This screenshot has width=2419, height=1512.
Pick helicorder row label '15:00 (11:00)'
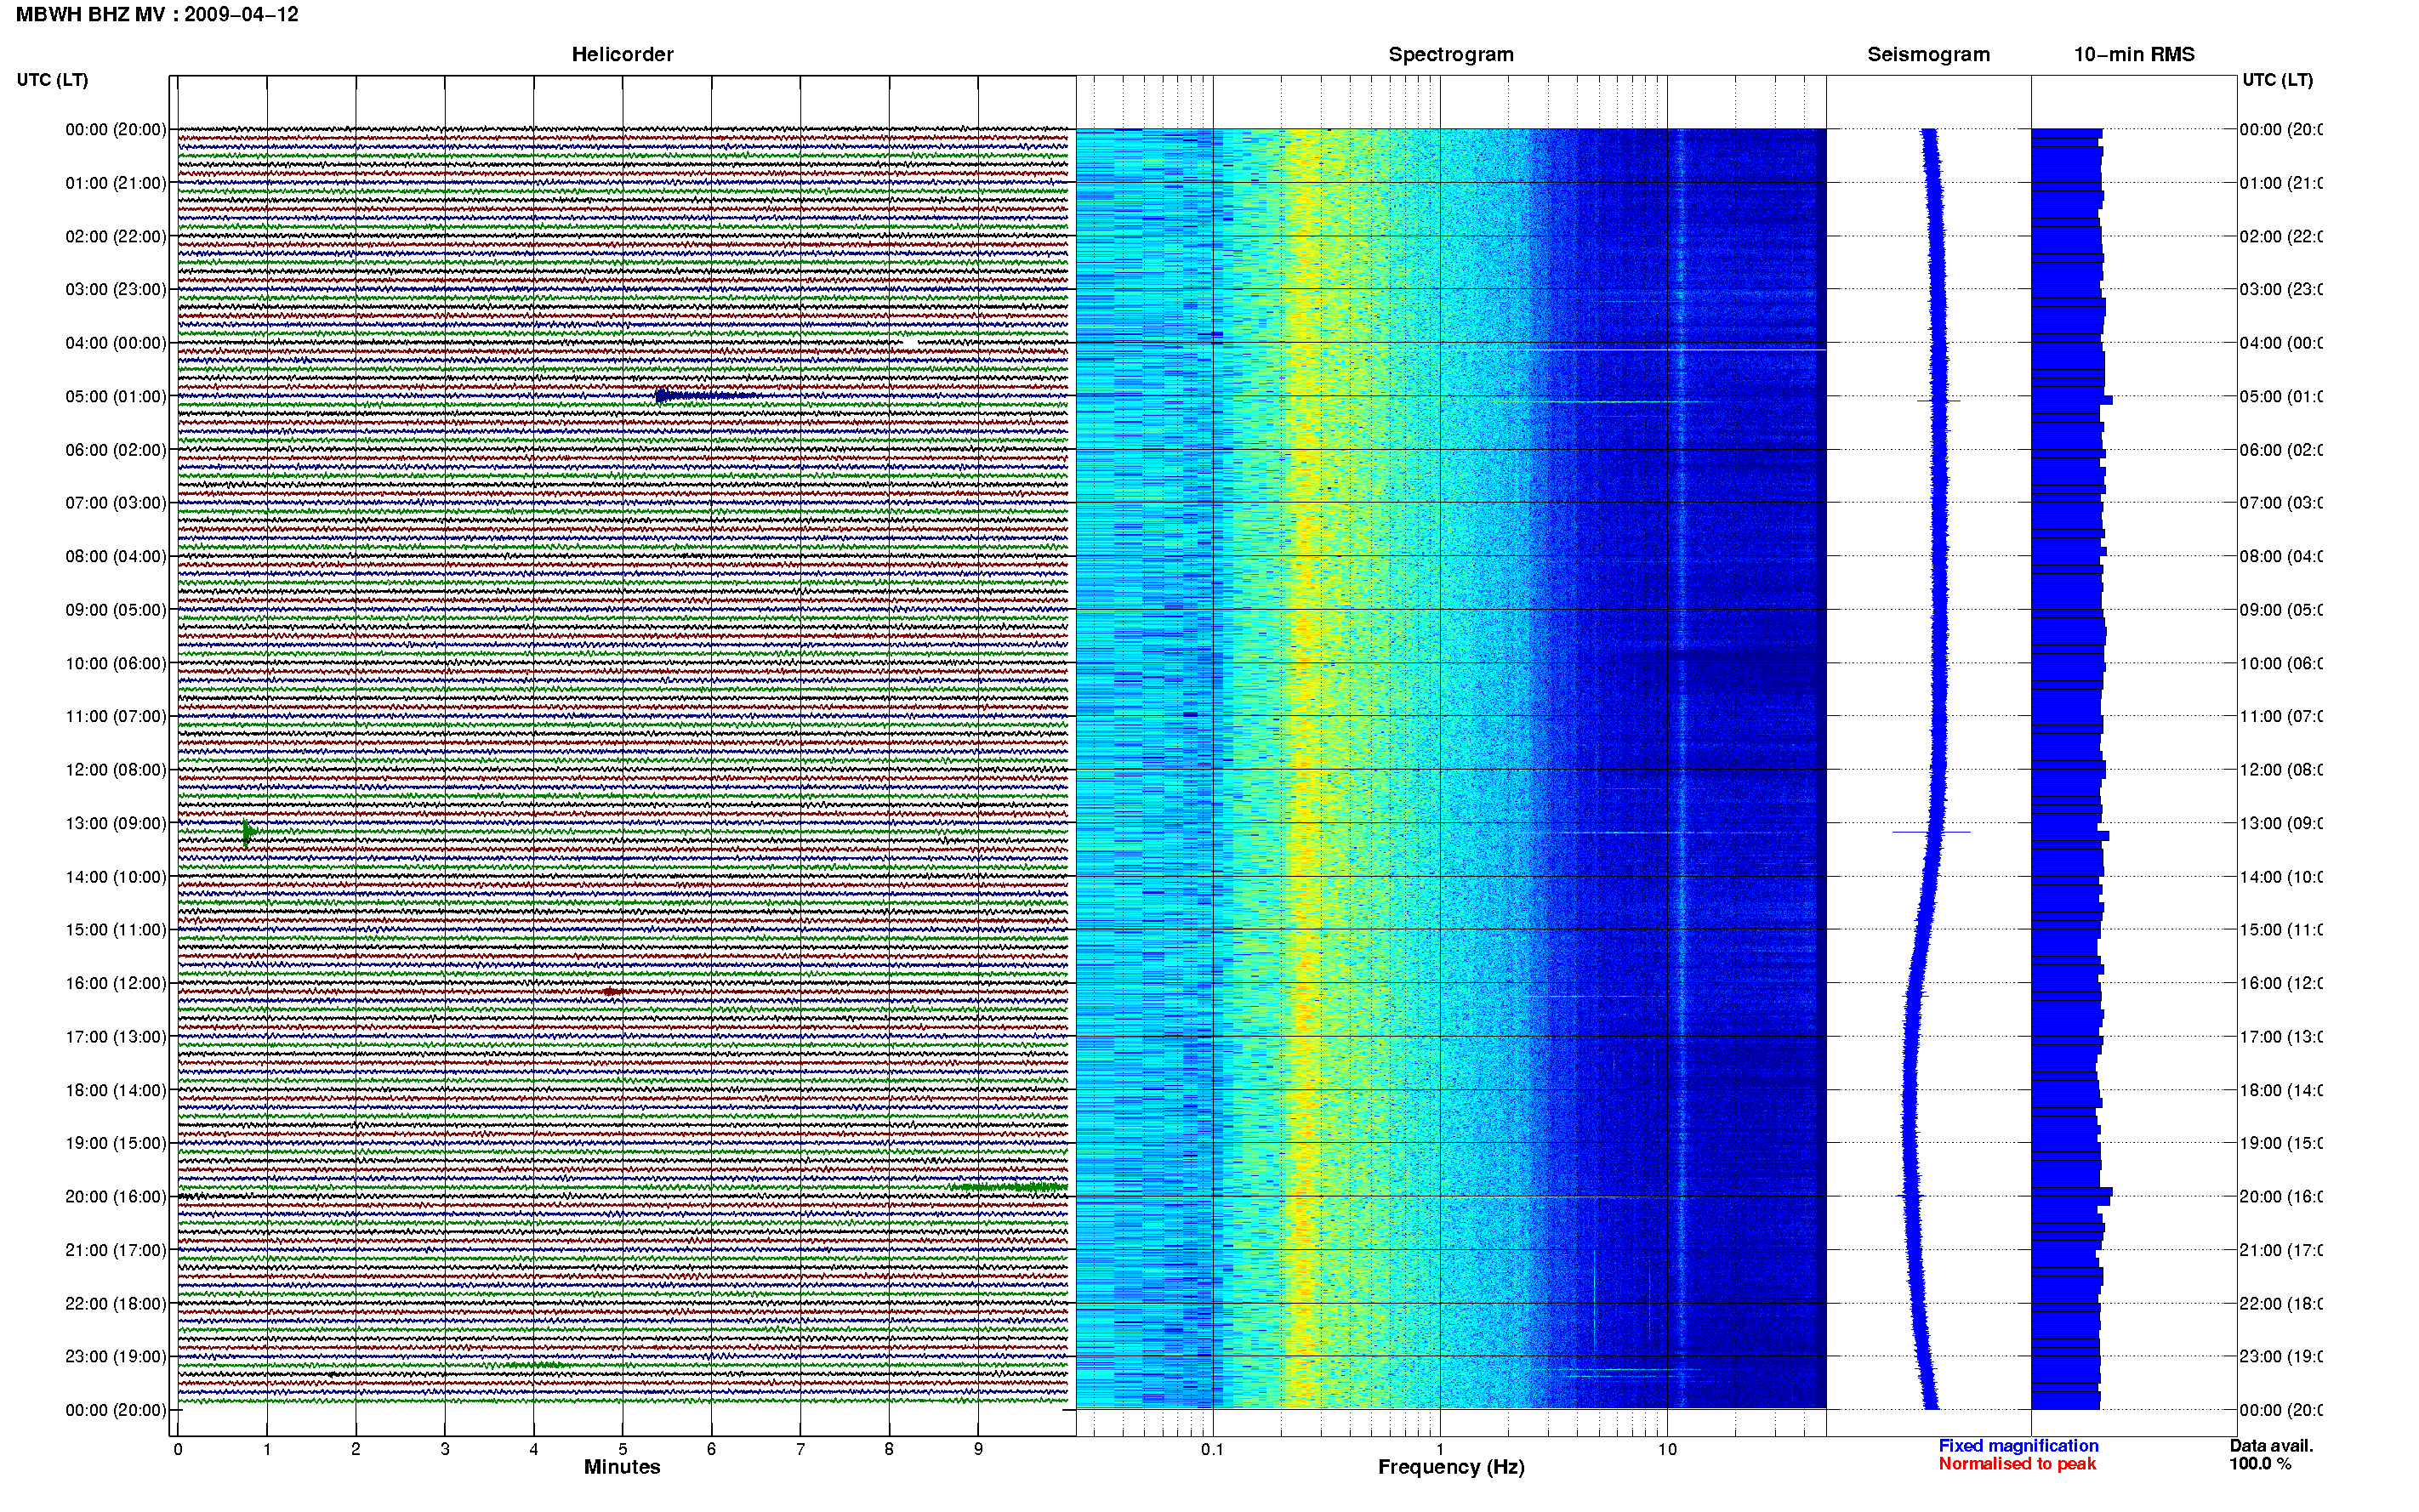[116, 929]
